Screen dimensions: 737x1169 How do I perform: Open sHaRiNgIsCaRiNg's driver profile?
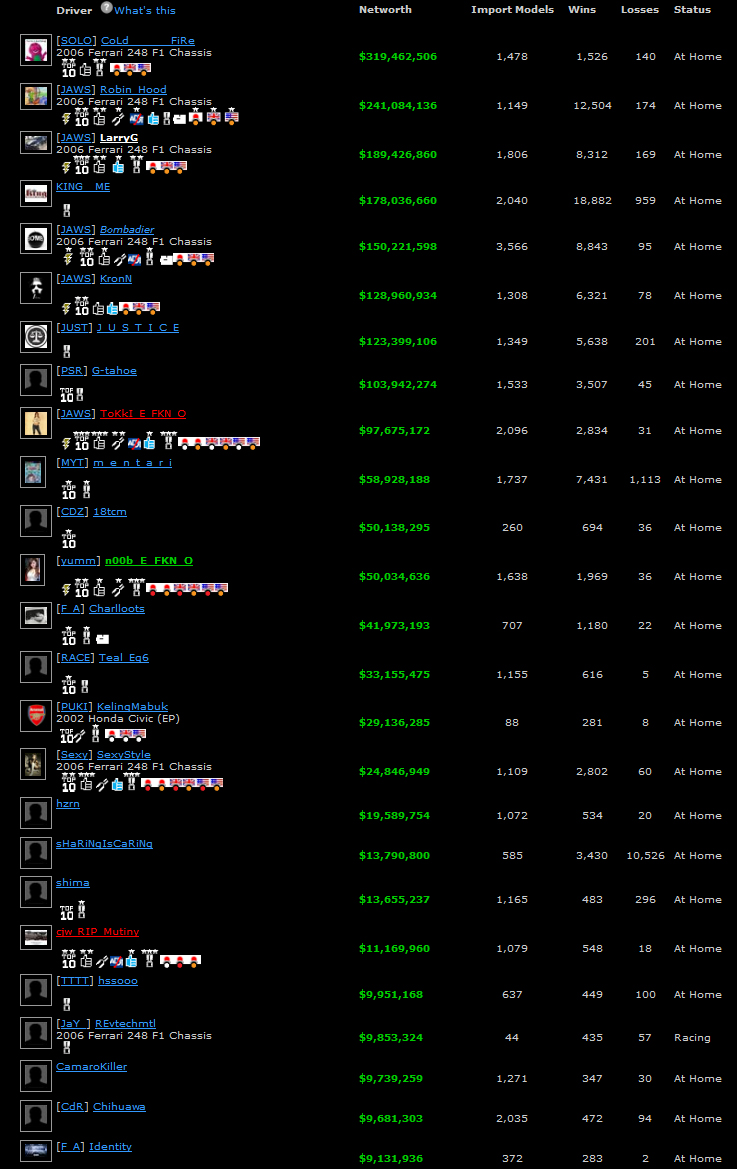pos(104,844)
